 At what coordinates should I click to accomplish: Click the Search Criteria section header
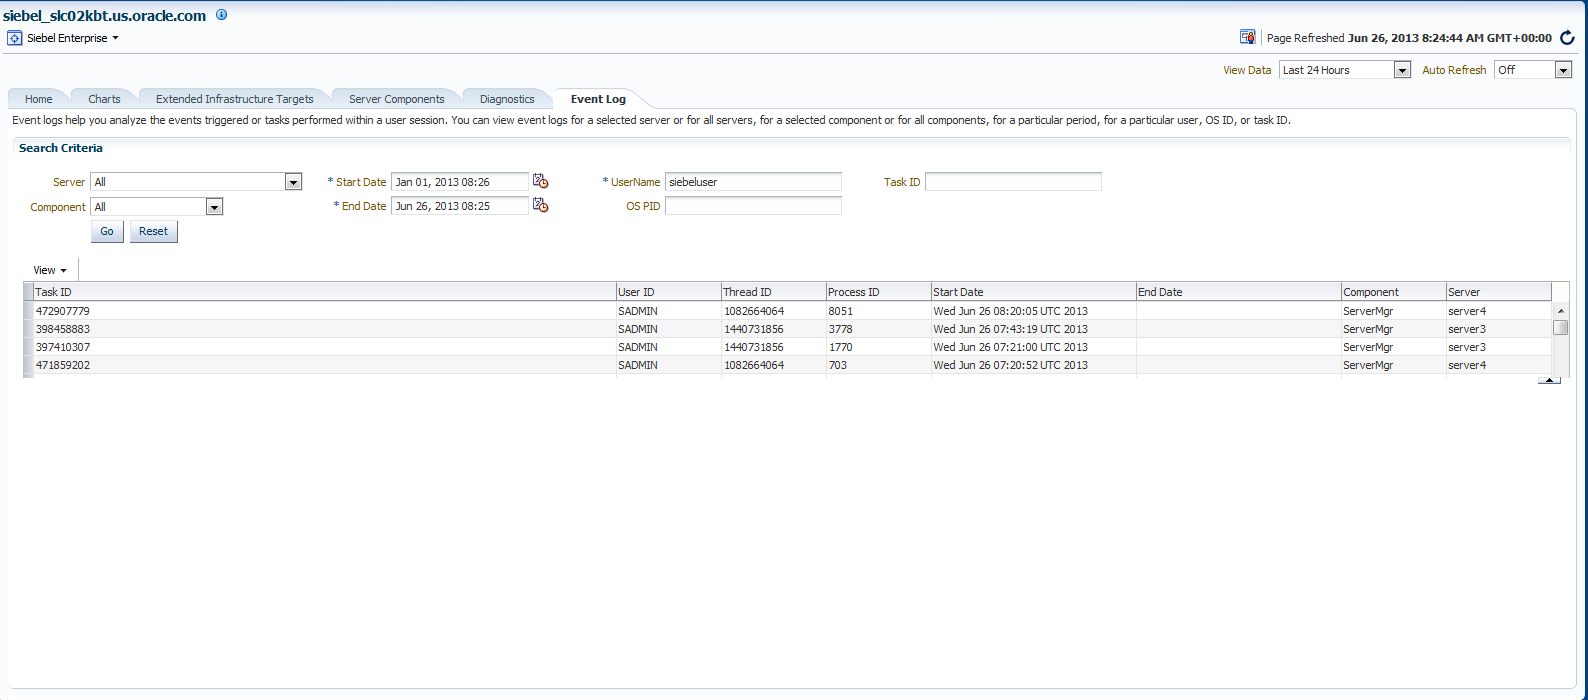click(61, 148)
